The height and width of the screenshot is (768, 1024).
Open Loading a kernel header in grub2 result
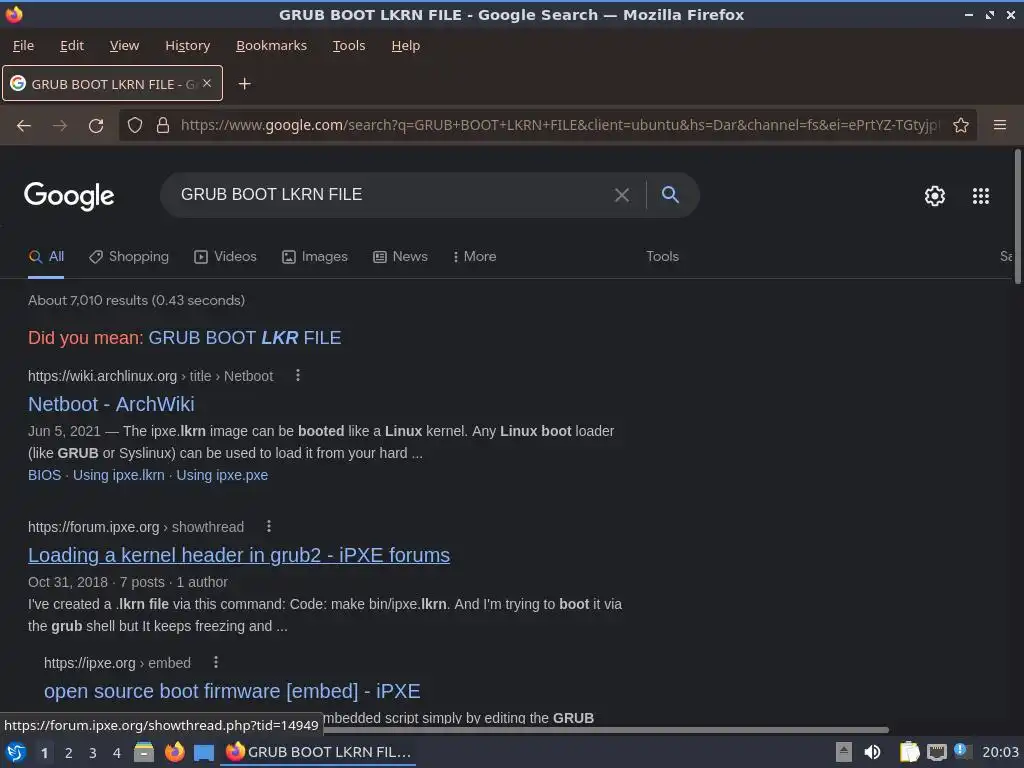coord(239,555)
